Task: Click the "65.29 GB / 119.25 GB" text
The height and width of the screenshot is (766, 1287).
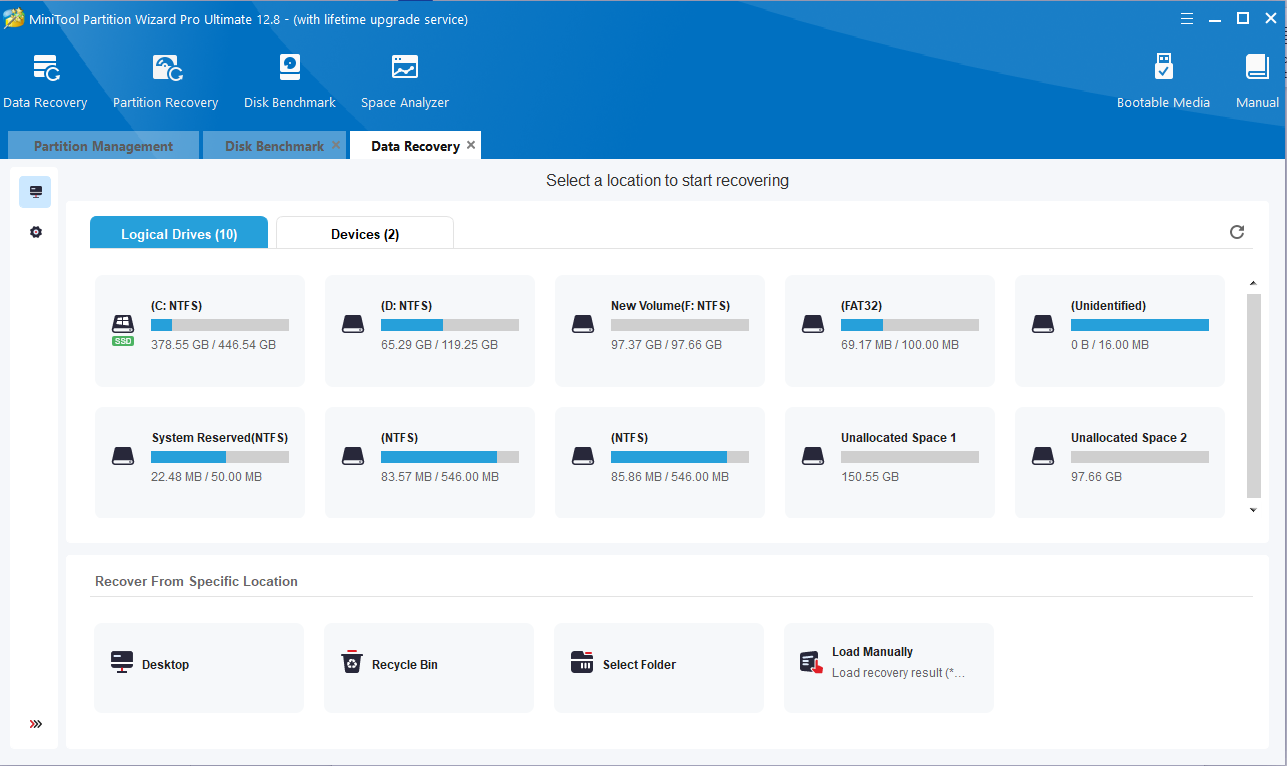Action: pyautogui.click(x=439, y=345)
